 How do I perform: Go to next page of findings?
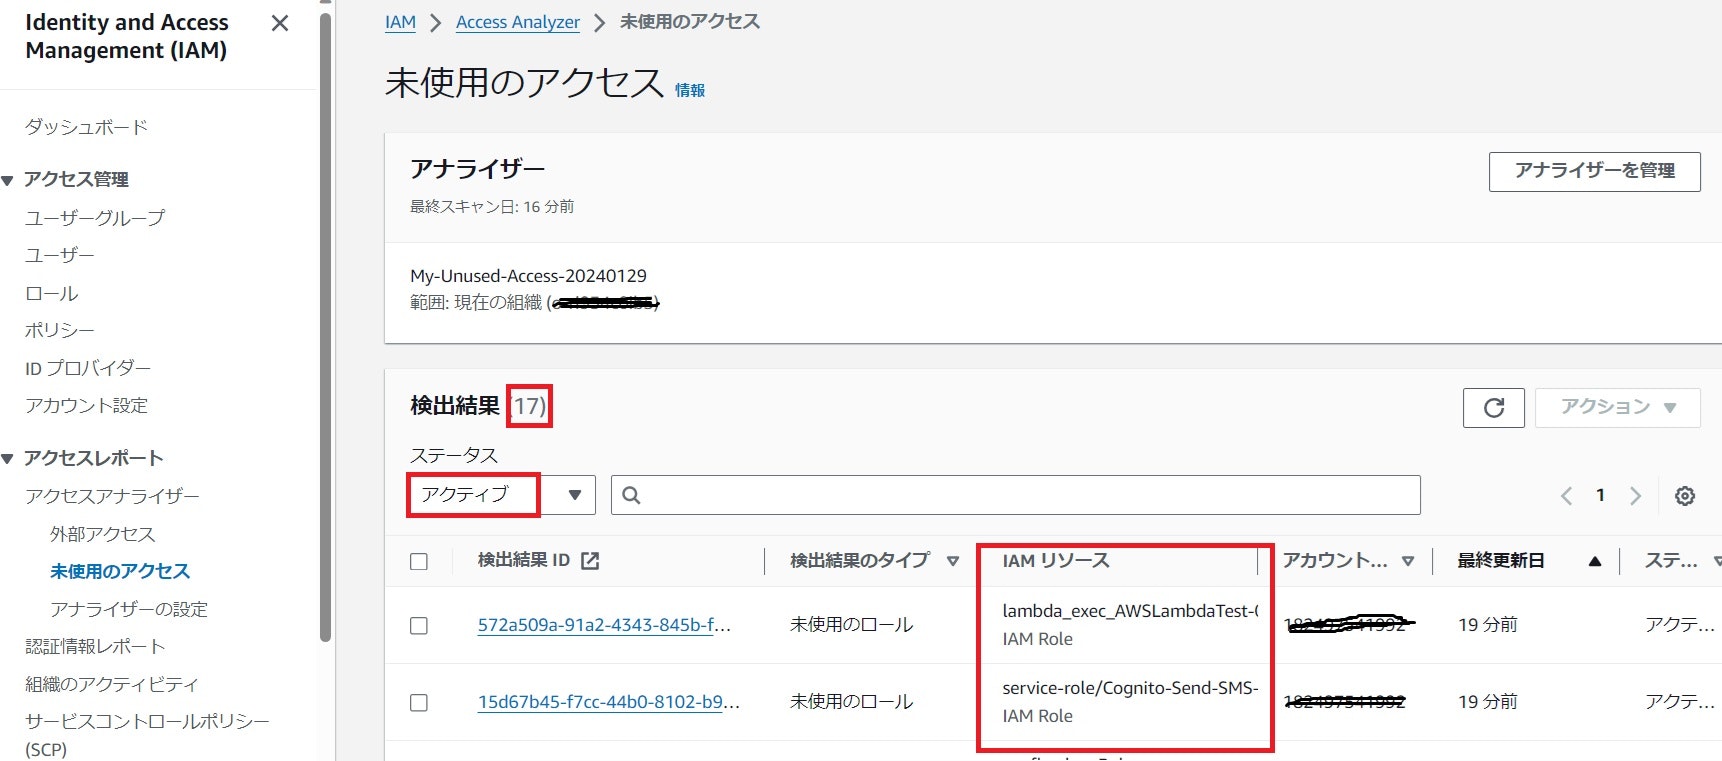click(x=1636, y=496)
